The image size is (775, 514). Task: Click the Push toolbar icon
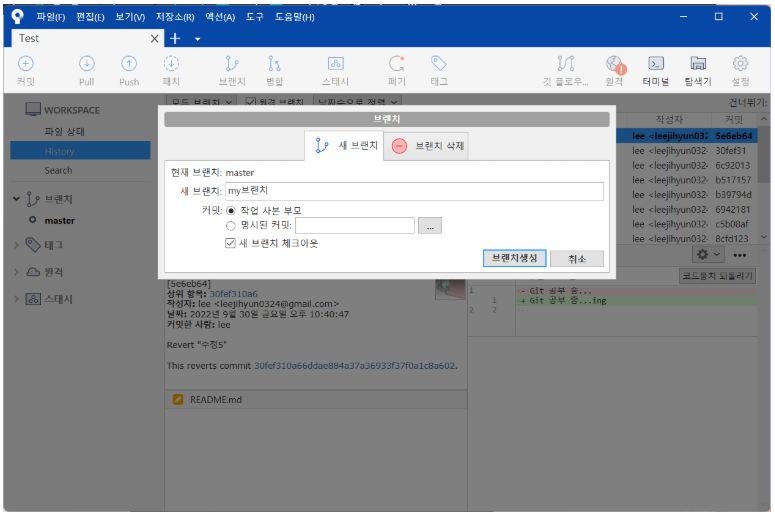coord(129,64)
